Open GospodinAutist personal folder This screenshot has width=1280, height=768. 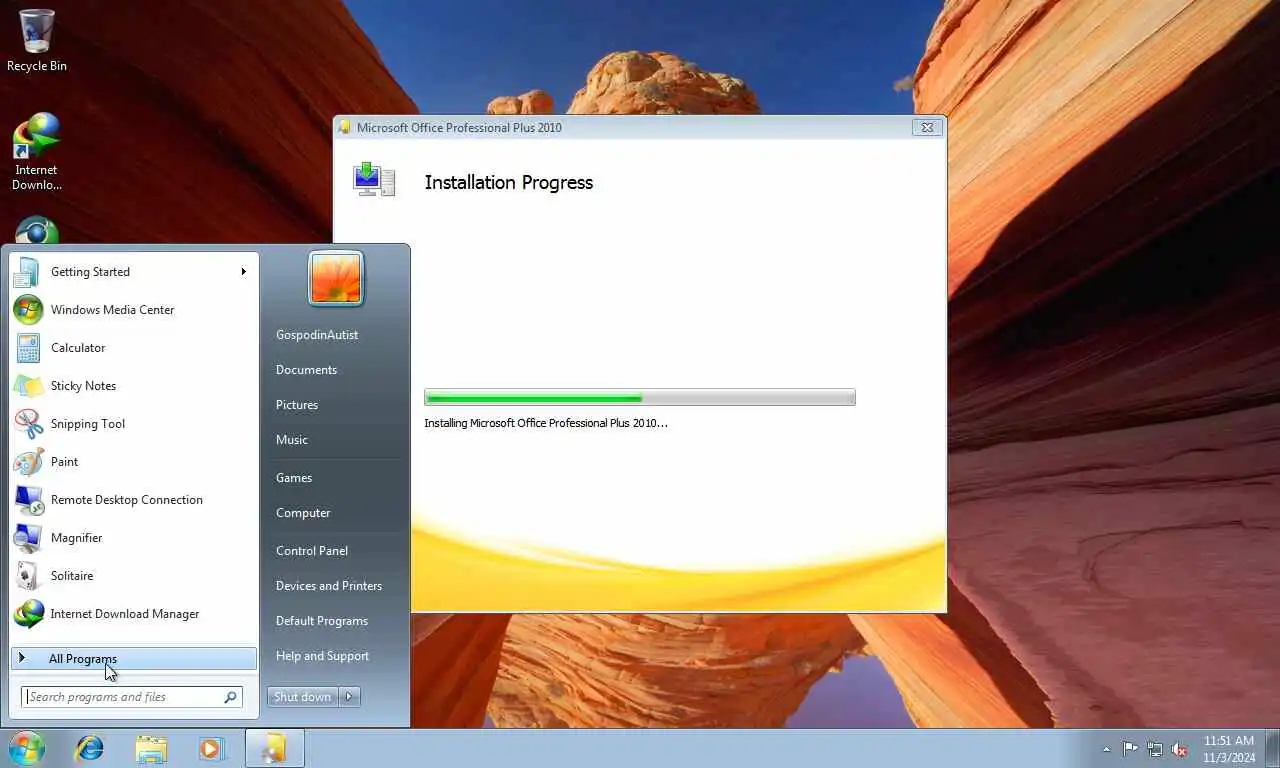click(x=317, y=335)
